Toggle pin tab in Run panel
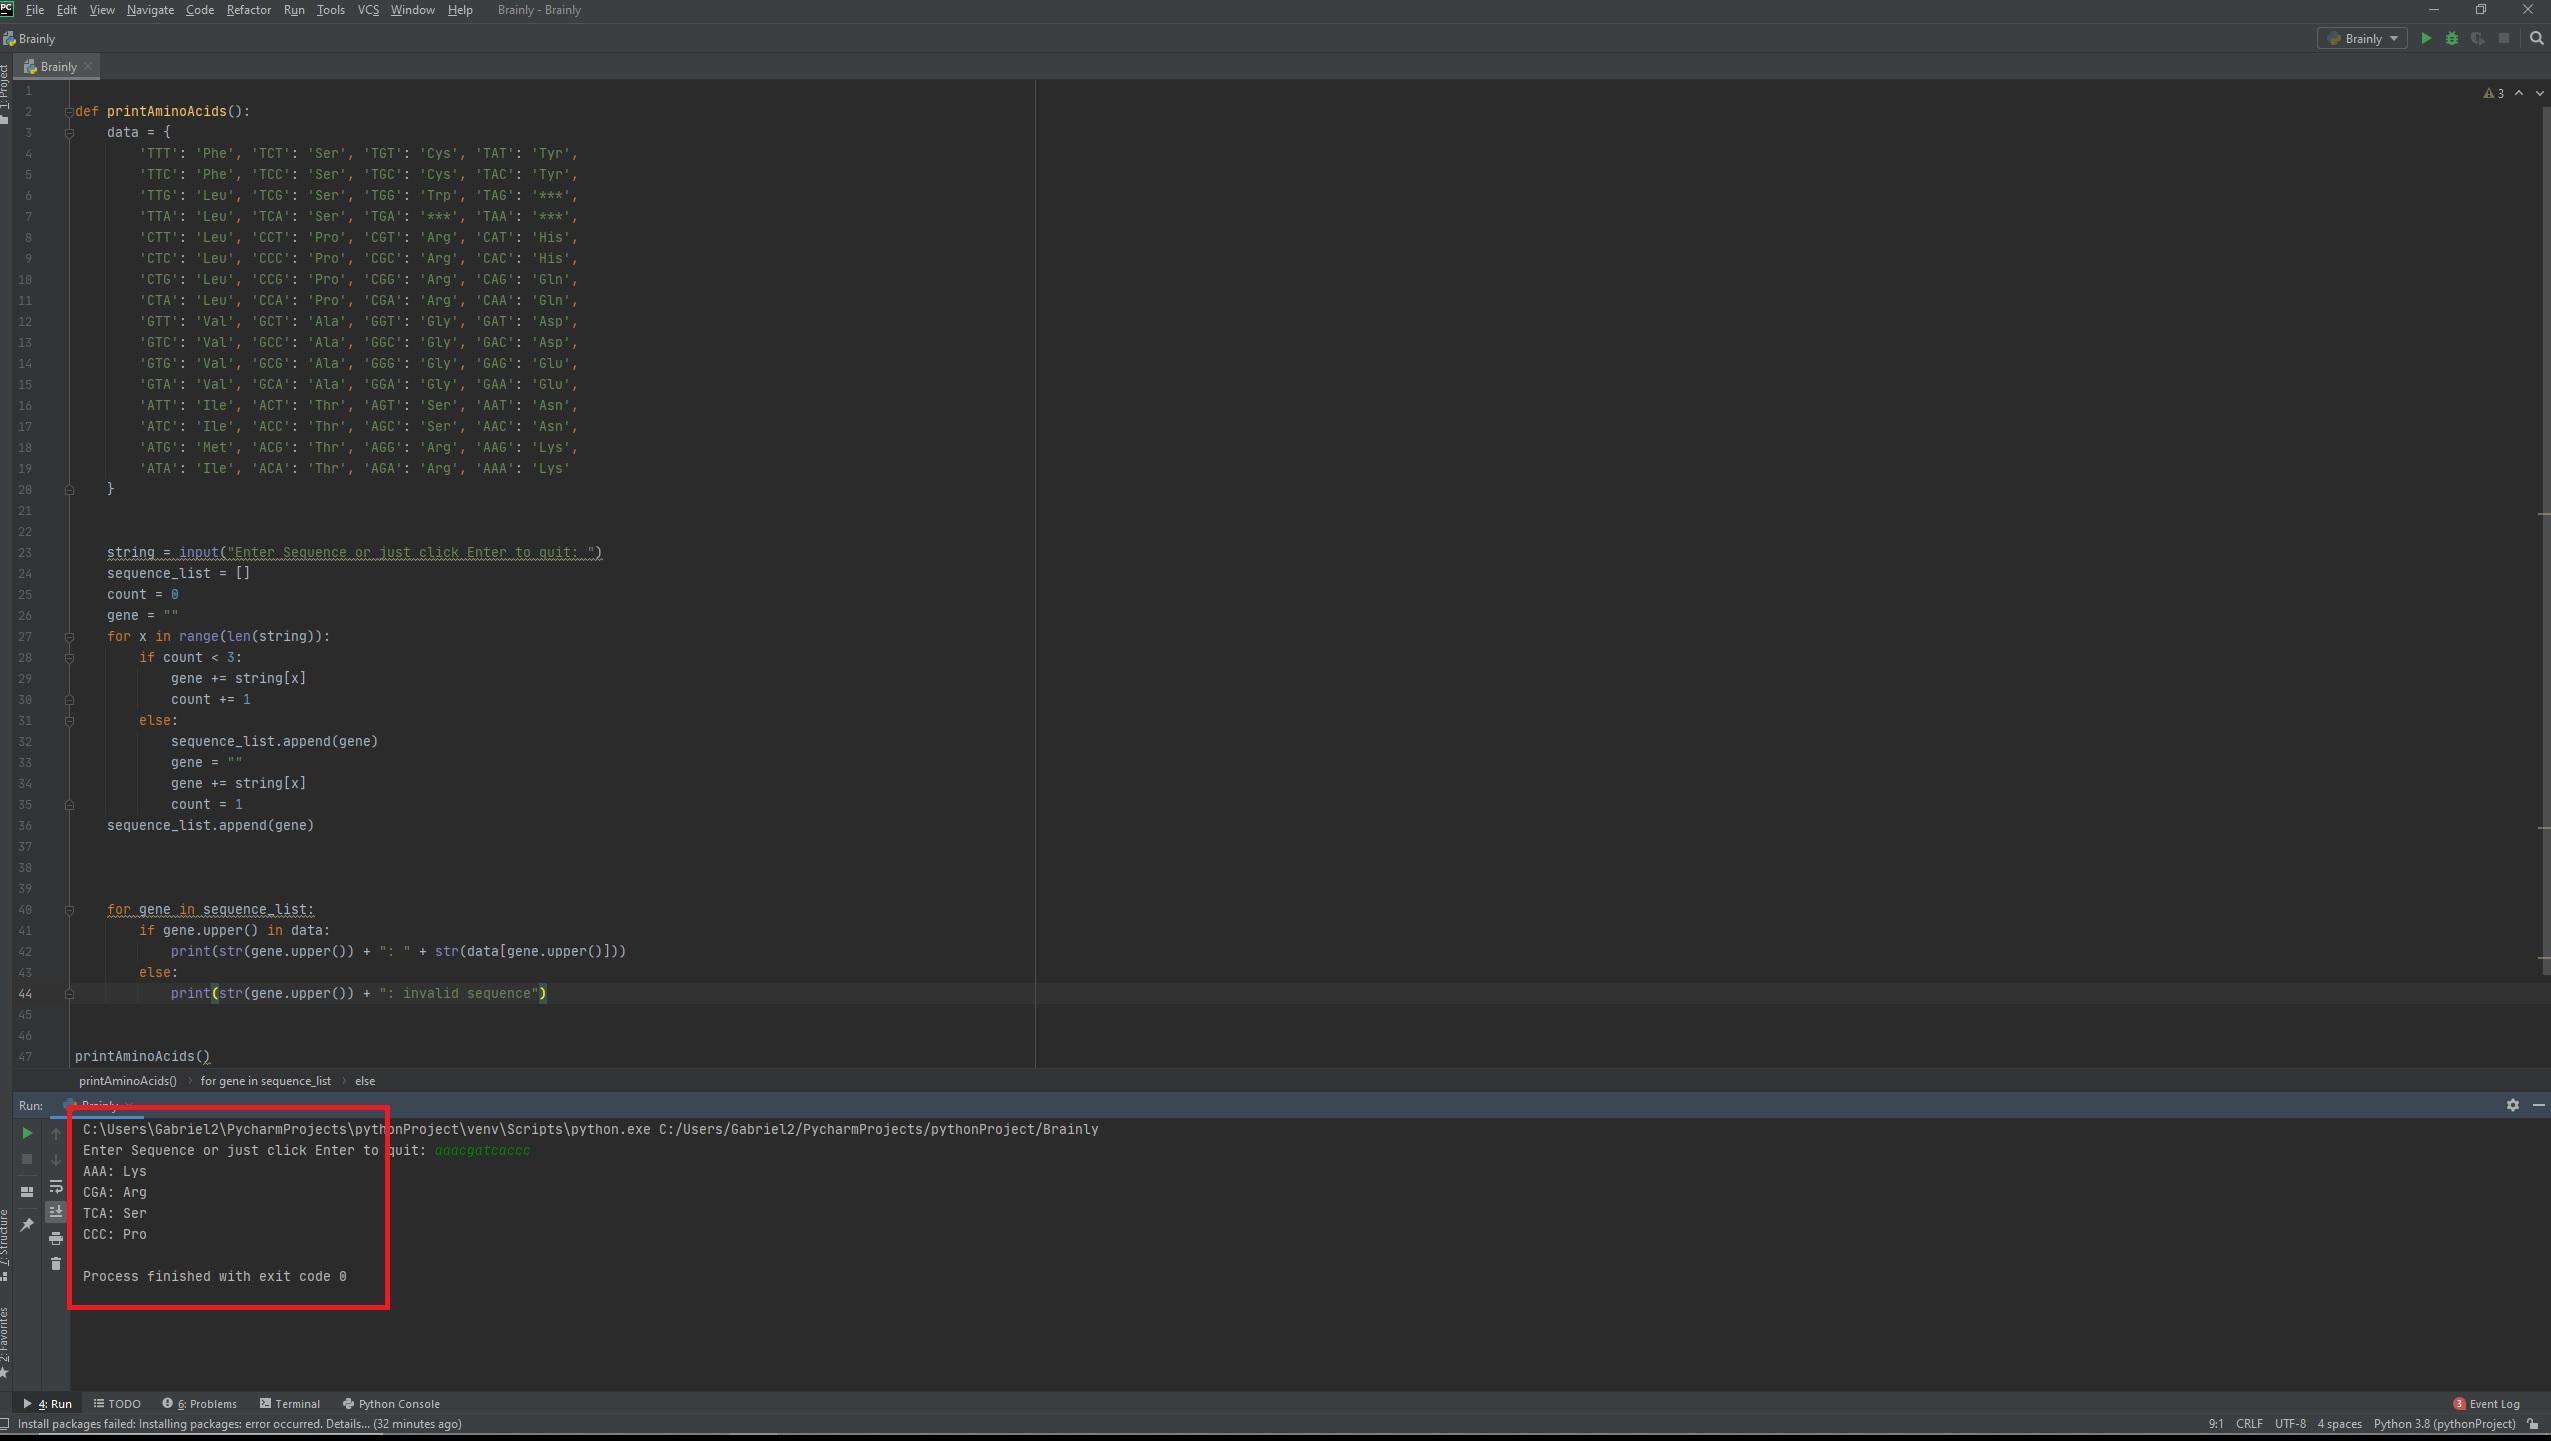The image size is (2551, 1441). tap(27, 1225)
